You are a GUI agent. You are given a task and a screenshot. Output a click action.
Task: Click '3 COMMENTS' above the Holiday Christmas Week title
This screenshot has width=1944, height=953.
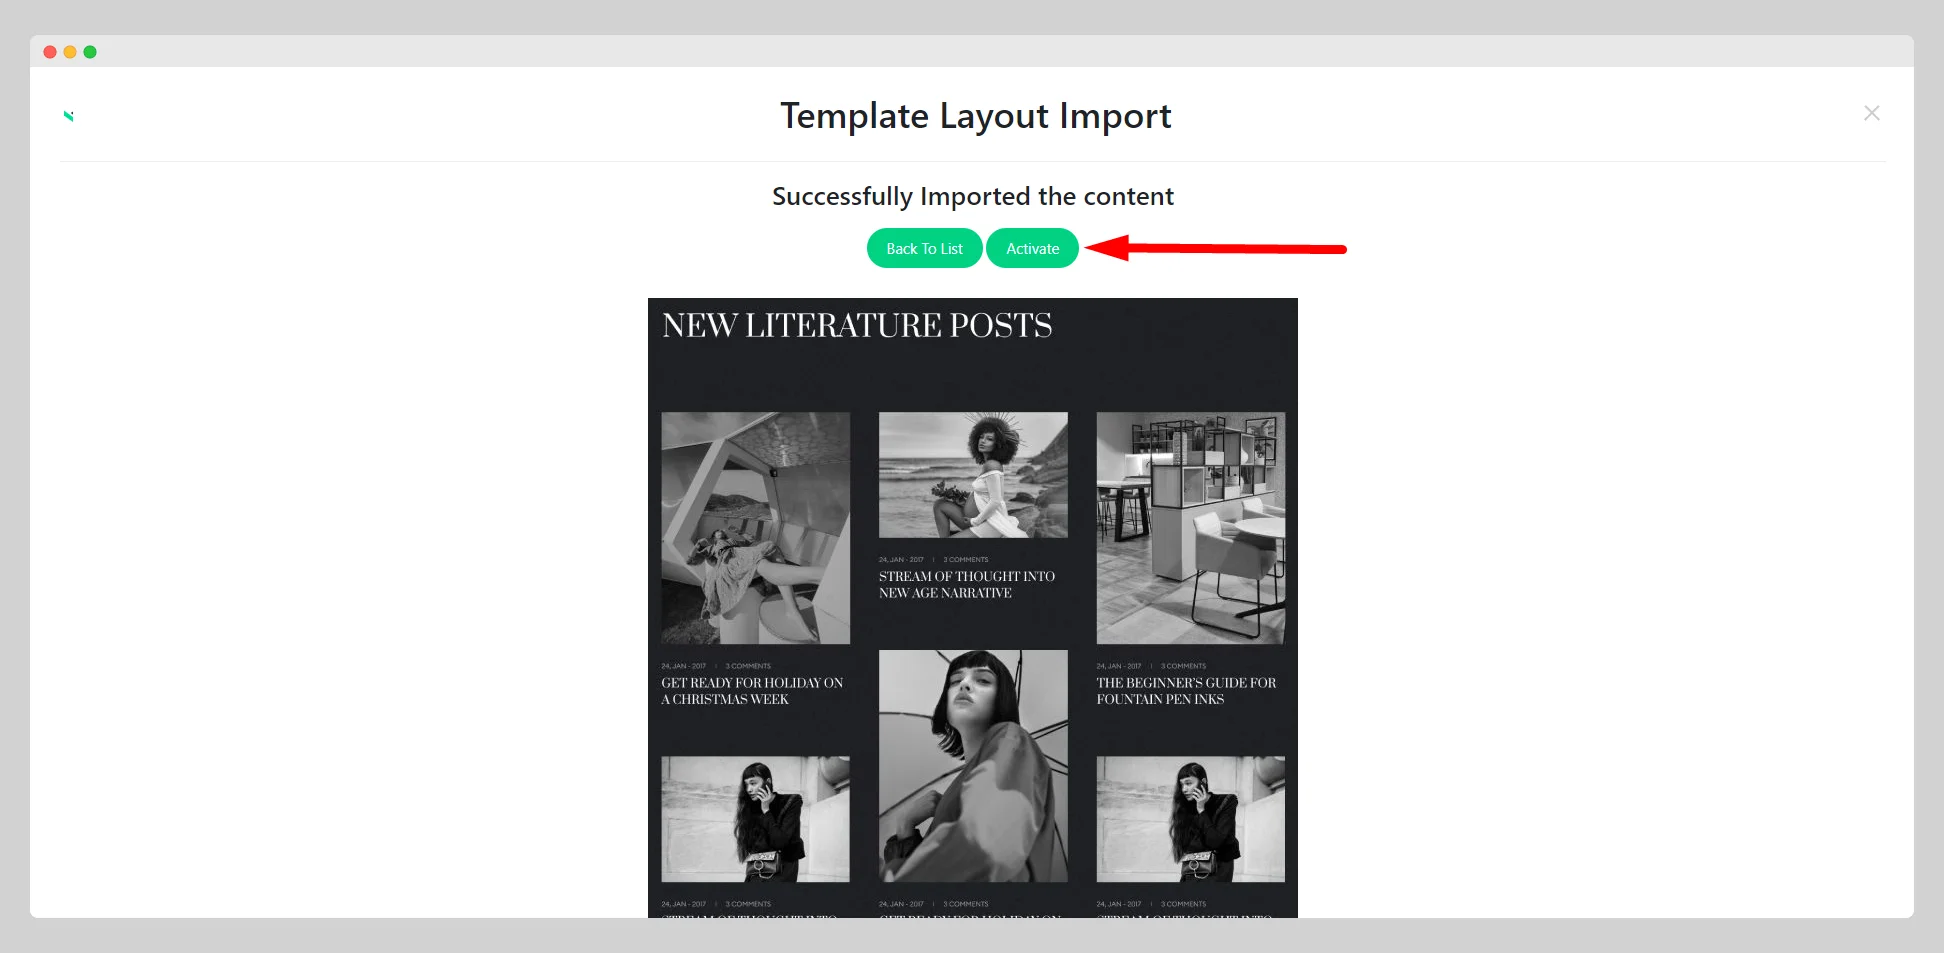pos(748,666)
